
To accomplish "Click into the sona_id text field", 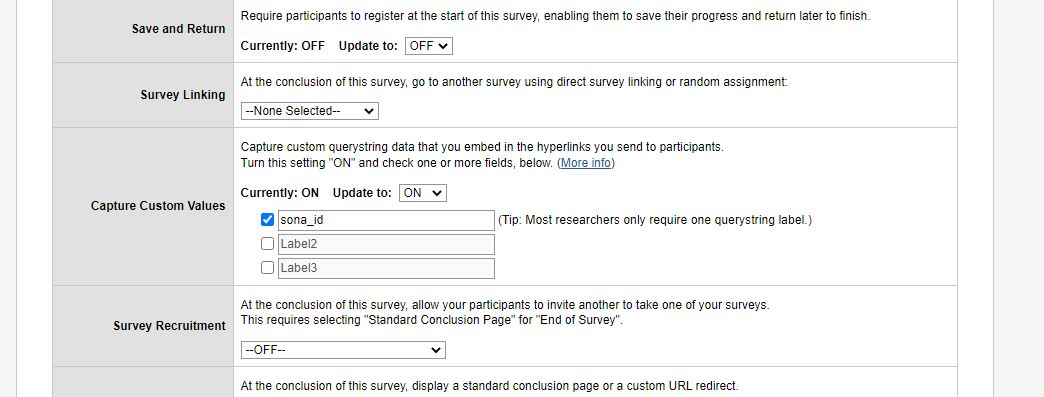I will point(386,220).
